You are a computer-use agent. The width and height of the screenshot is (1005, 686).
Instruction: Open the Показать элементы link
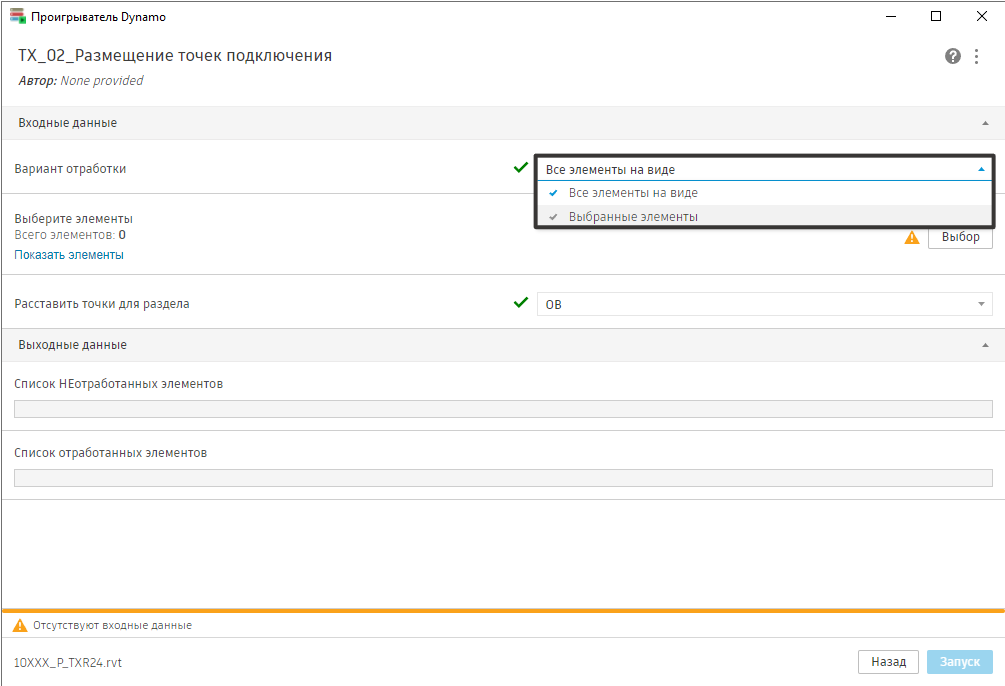pyautogui.click(x=69, y=255)
